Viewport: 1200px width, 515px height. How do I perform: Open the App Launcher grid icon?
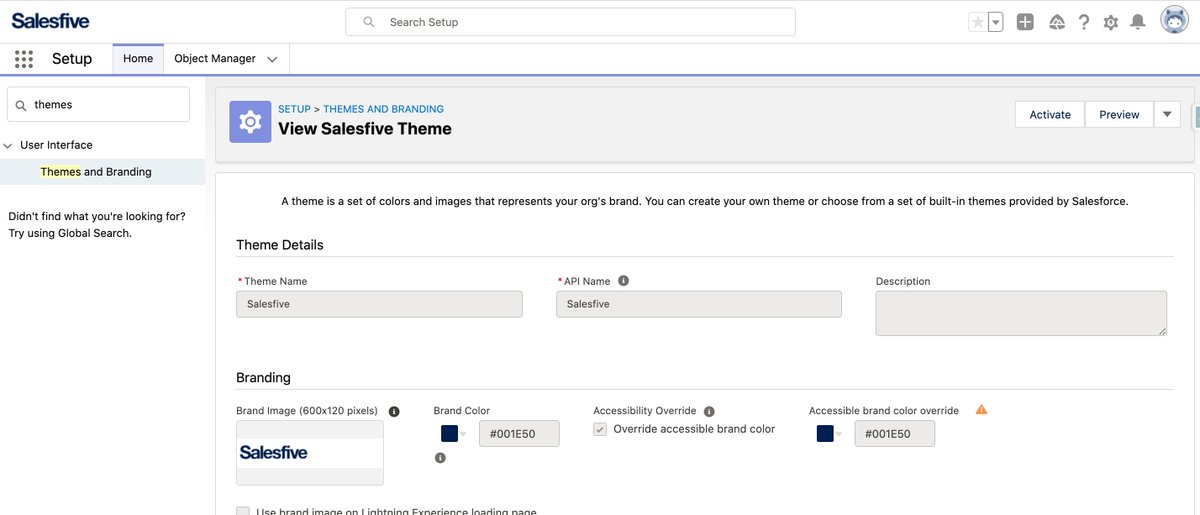25,59
